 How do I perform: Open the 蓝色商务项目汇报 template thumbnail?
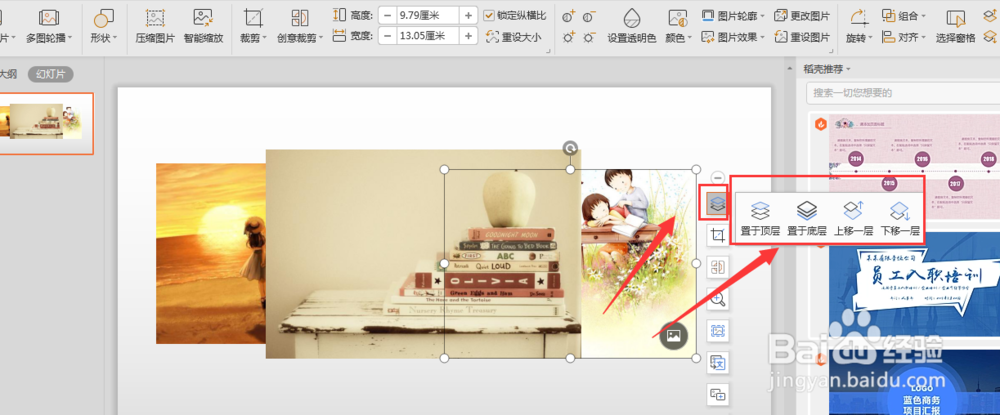[914, 382]
